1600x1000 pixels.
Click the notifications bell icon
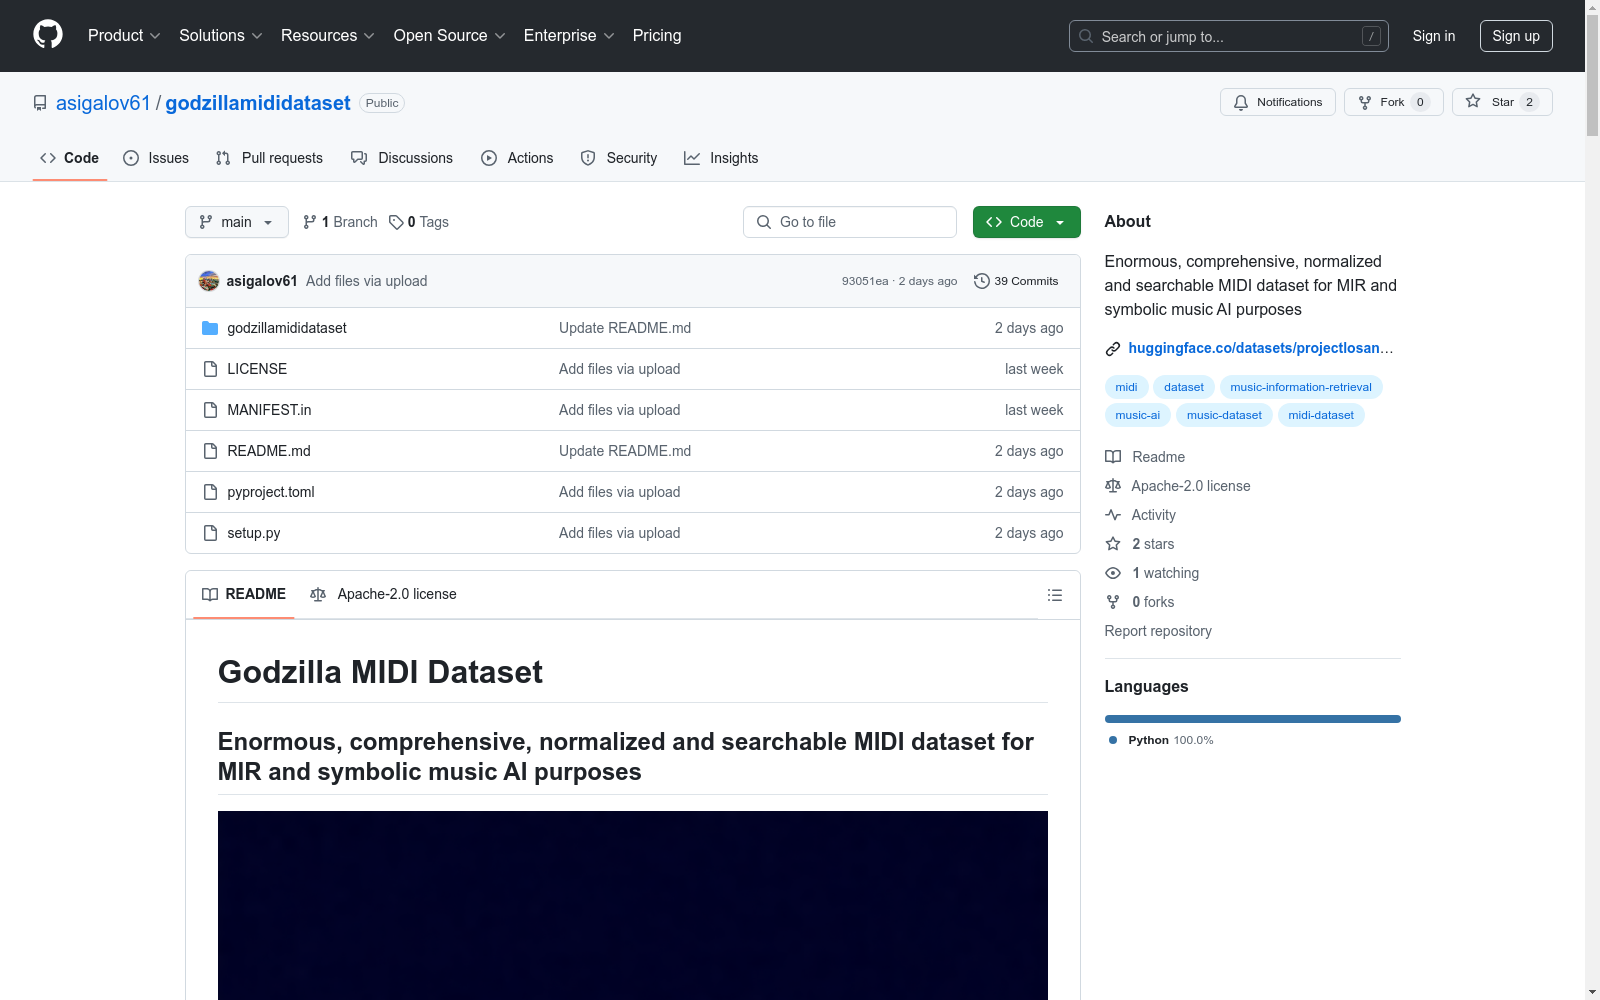click(1241, 102)
